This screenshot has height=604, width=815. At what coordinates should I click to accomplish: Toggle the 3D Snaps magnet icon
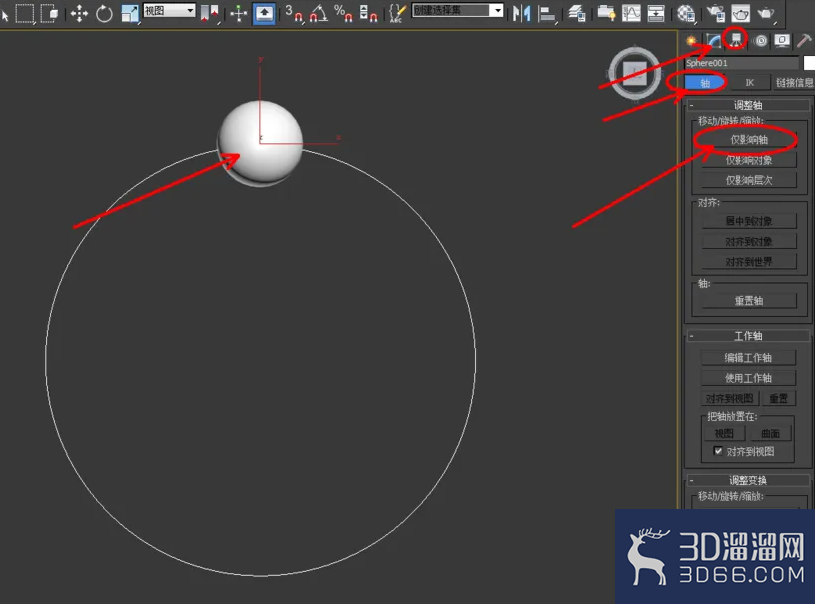[294, 13]
